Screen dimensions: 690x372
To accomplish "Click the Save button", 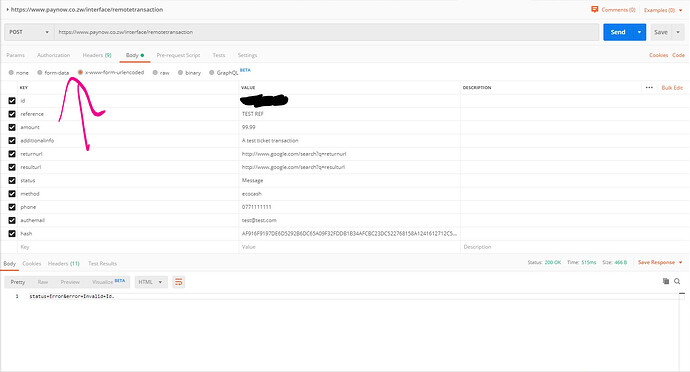I will click(661, 32).
